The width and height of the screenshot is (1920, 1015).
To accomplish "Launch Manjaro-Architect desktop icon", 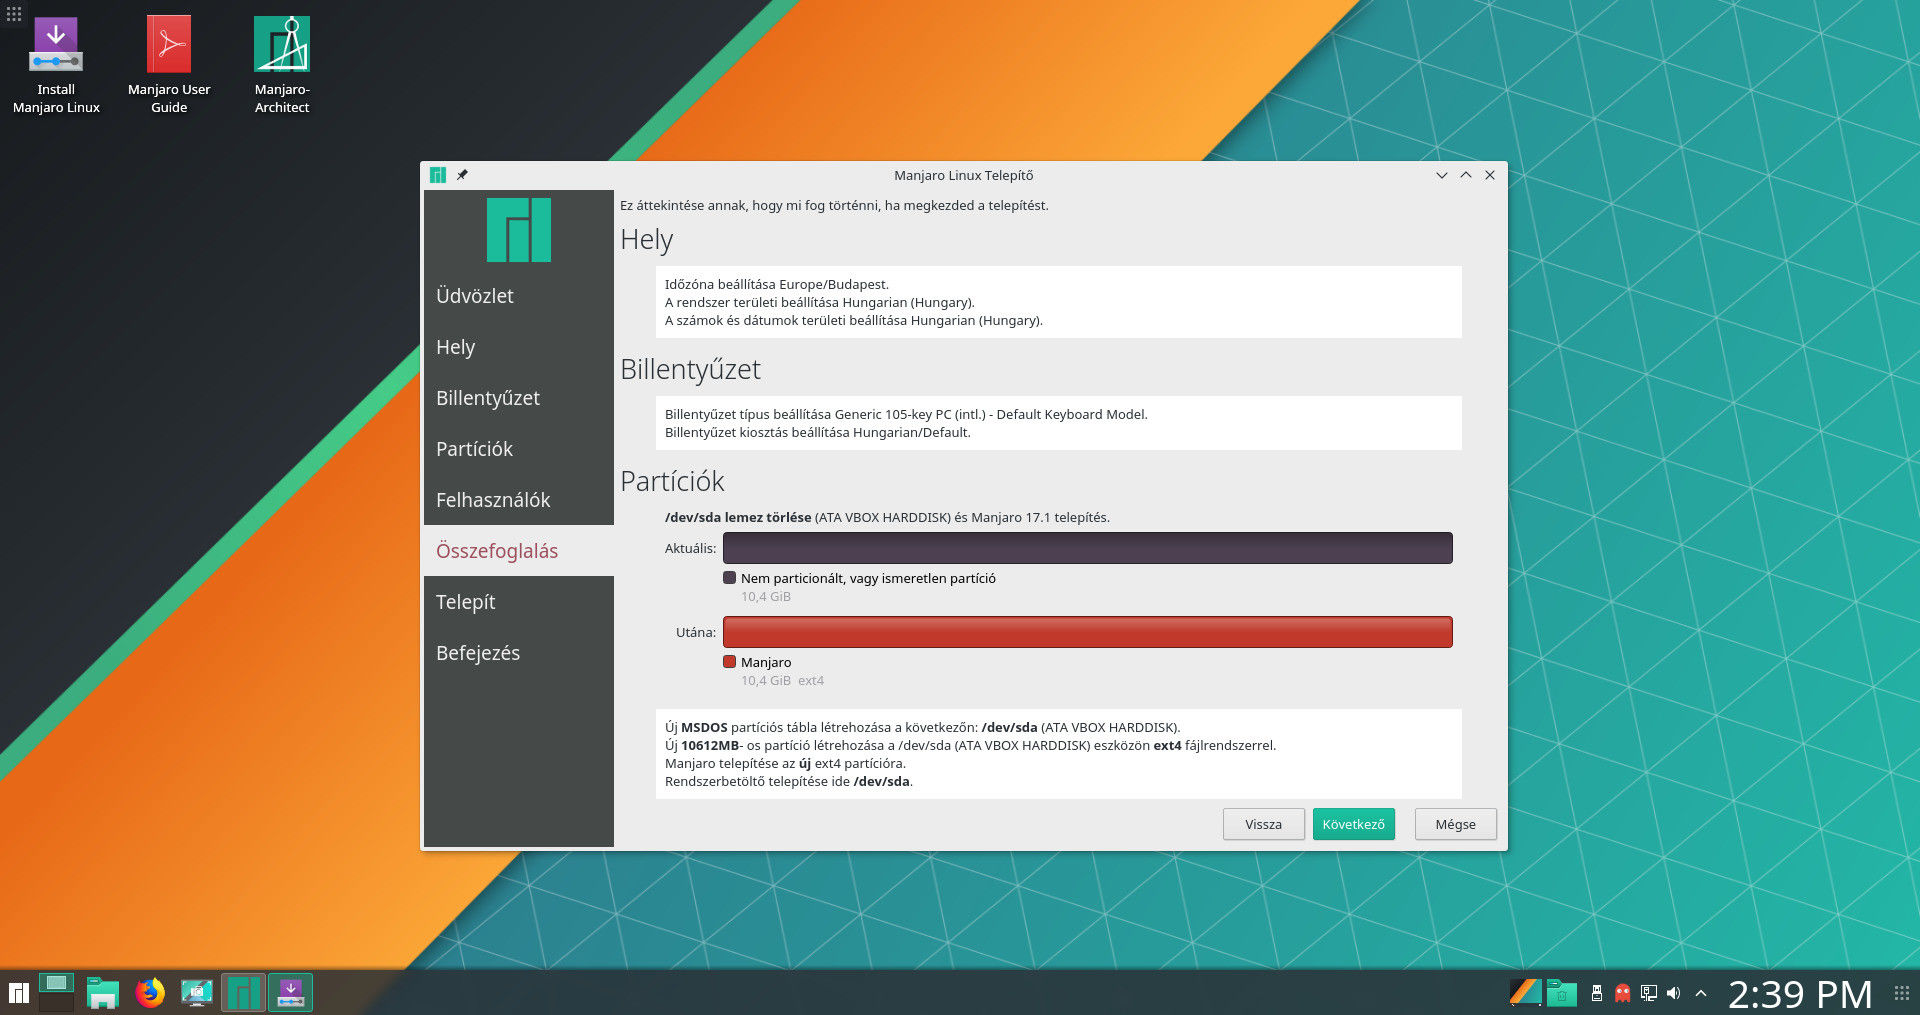I will click(x=282, y=66).
